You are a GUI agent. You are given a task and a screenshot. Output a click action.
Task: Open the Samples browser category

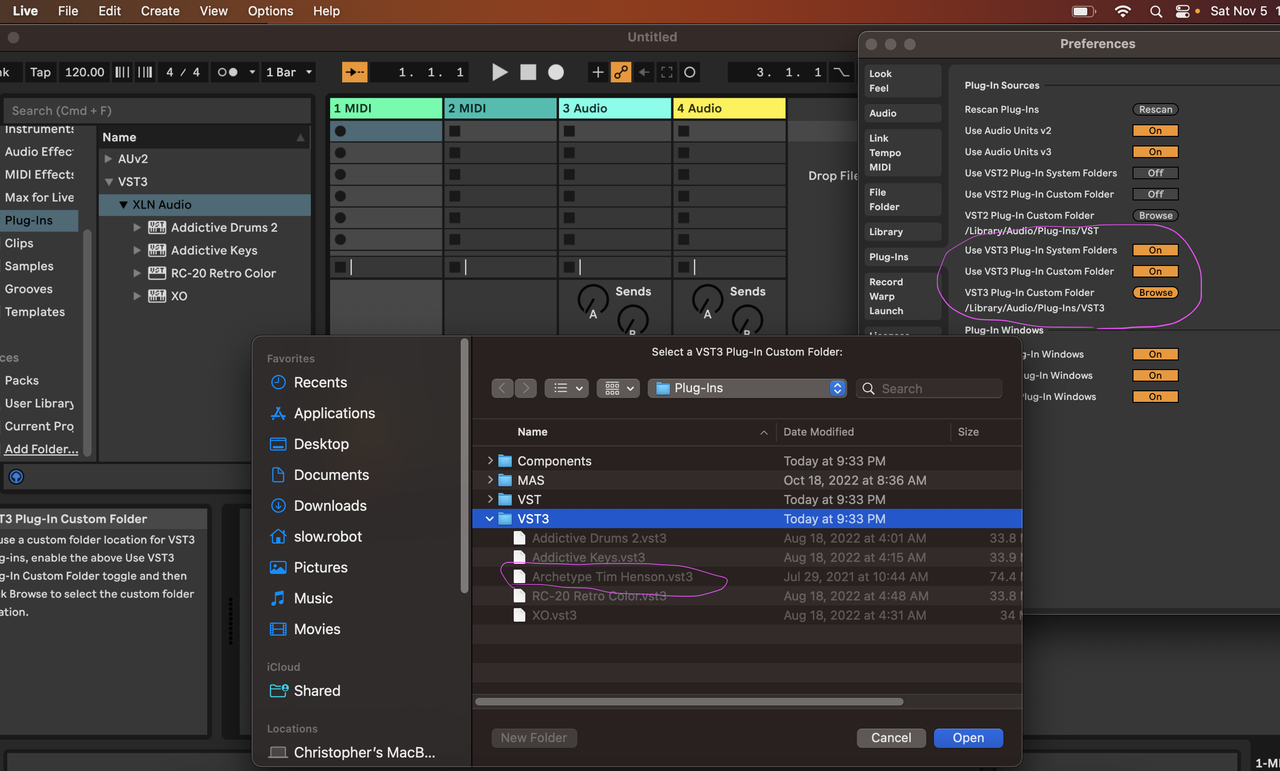tap(29, 266)
